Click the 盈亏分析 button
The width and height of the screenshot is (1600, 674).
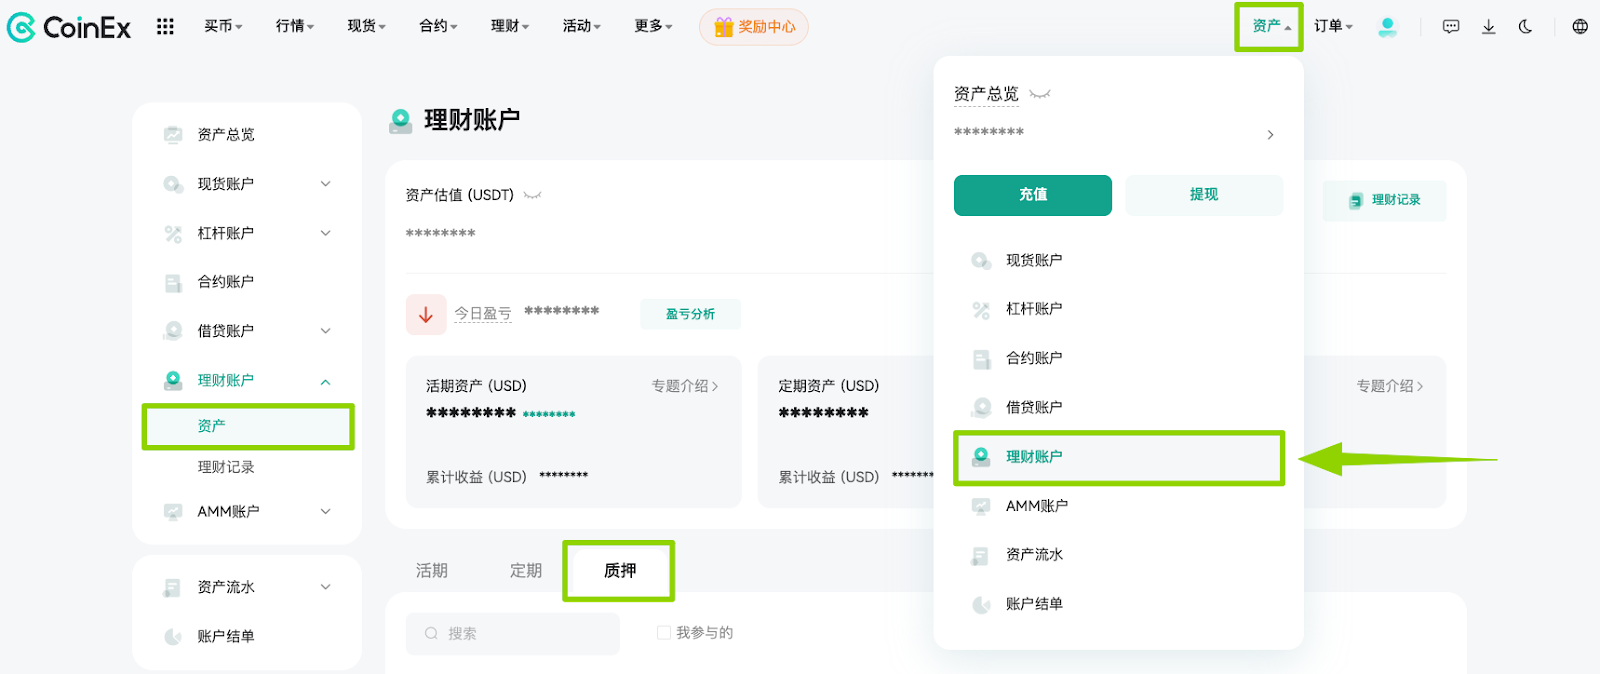coord(691,314)
